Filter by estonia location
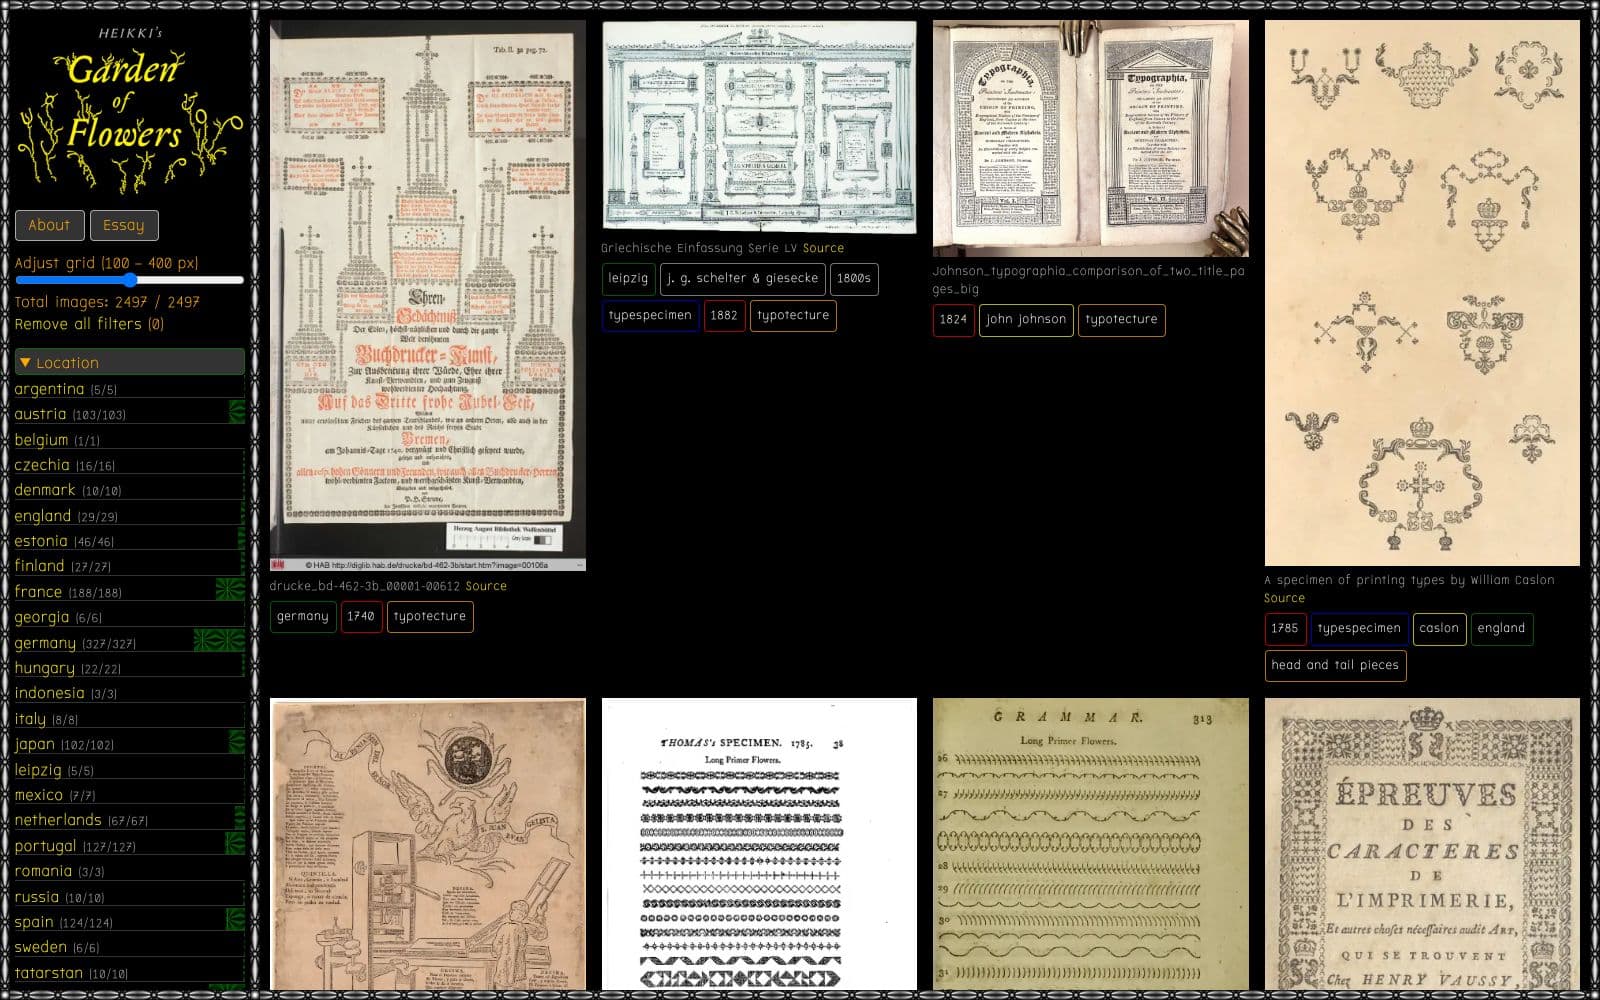The image size is (1600, 1000). [130, 541]
